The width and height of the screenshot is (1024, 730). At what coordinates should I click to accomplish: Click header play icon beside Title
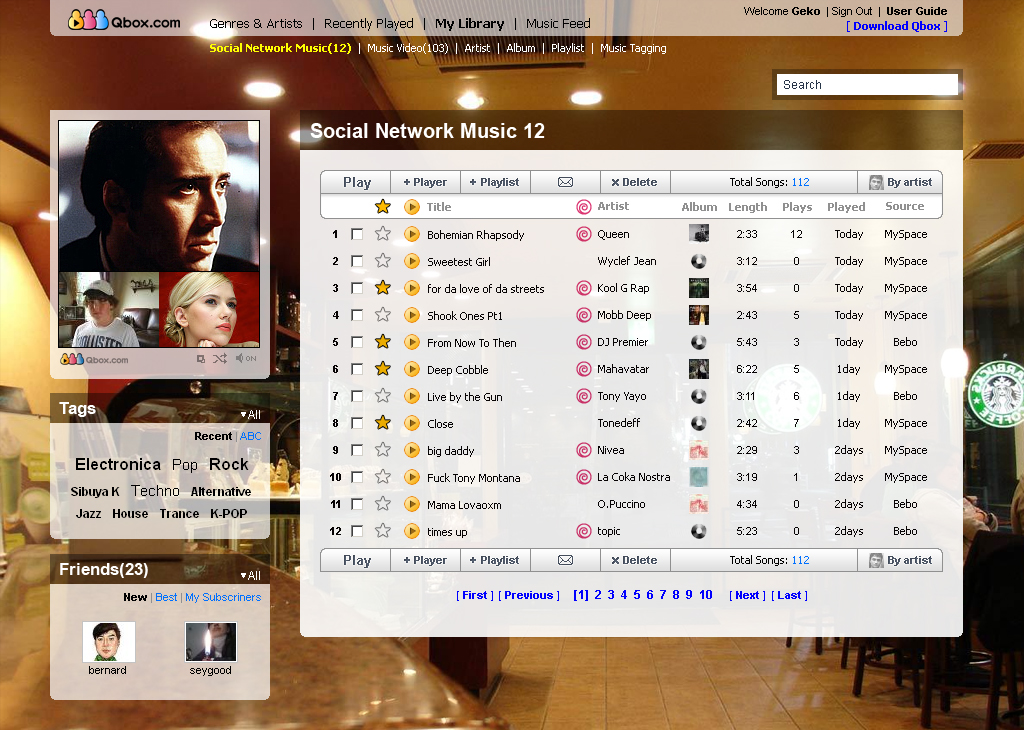[411, 207]
